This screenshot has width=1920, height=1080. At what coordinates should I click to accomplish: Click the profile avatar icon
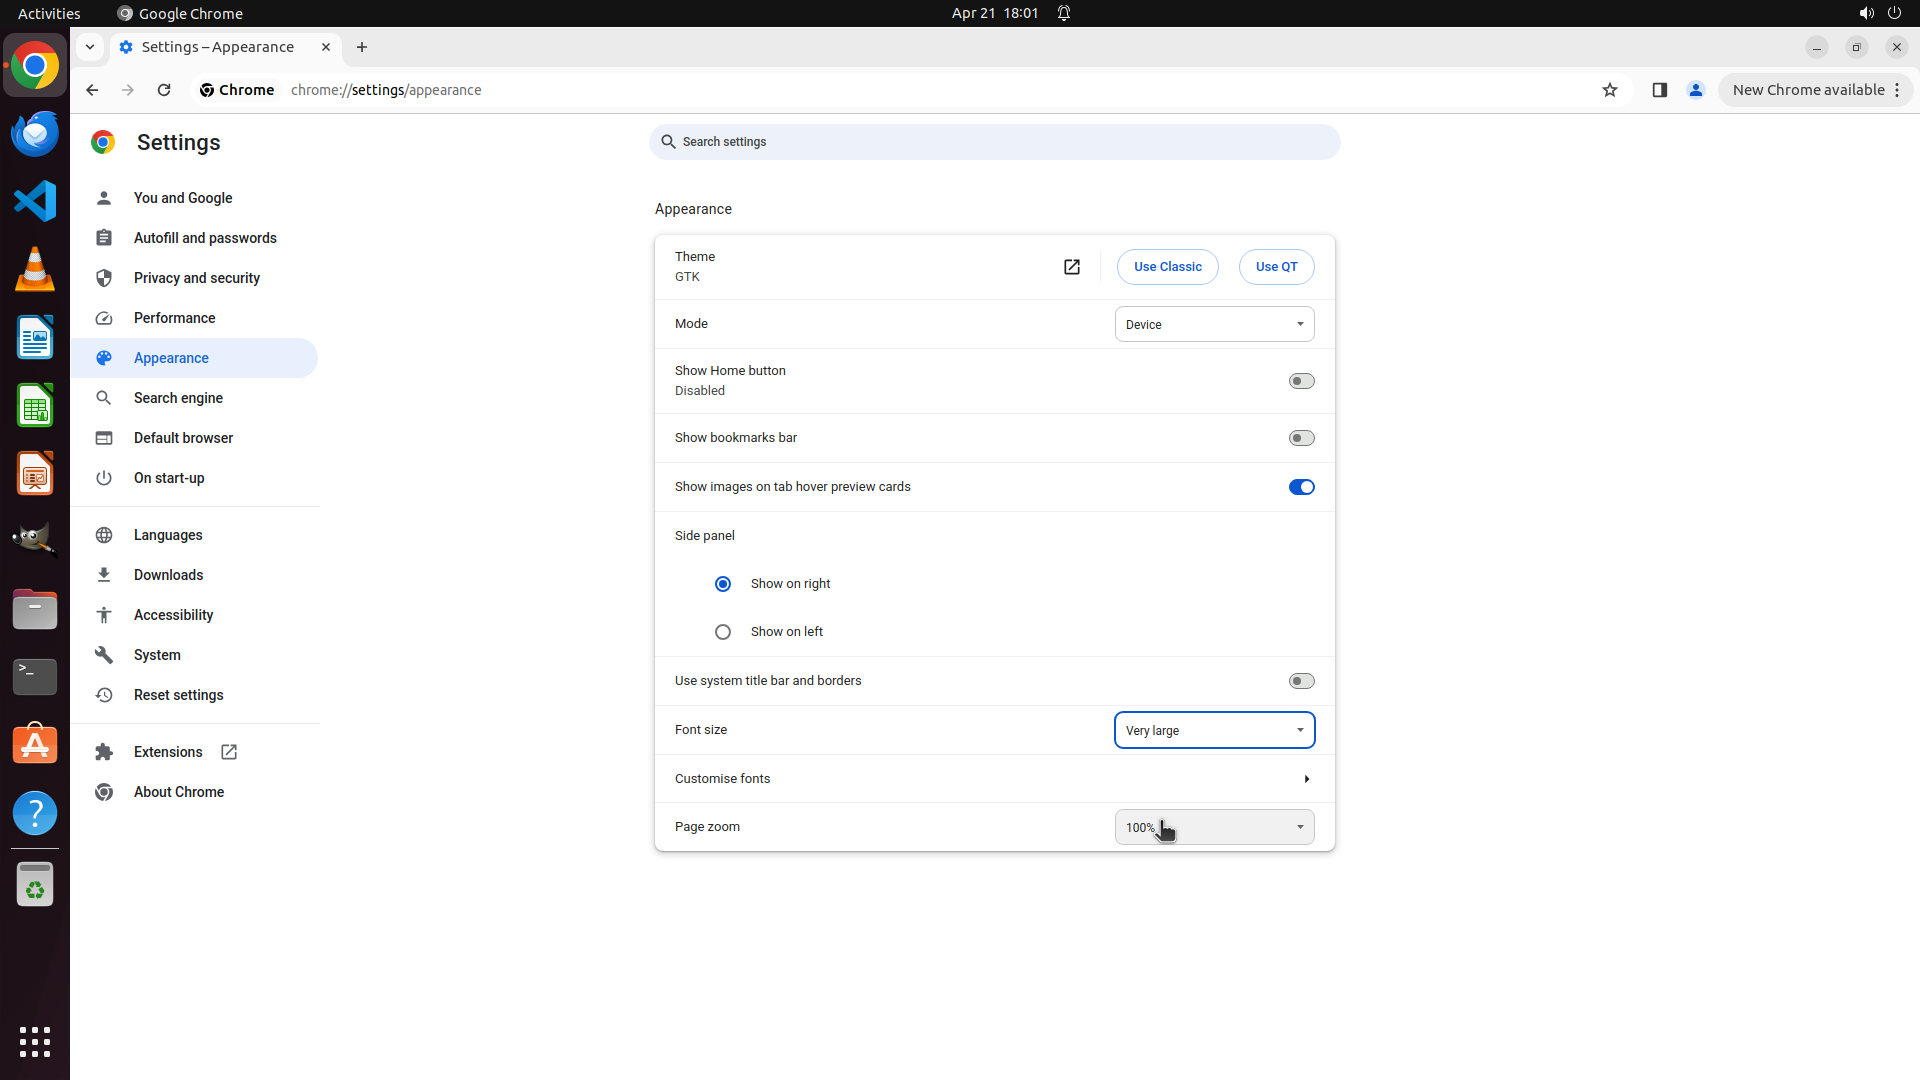pos(1695,90)
